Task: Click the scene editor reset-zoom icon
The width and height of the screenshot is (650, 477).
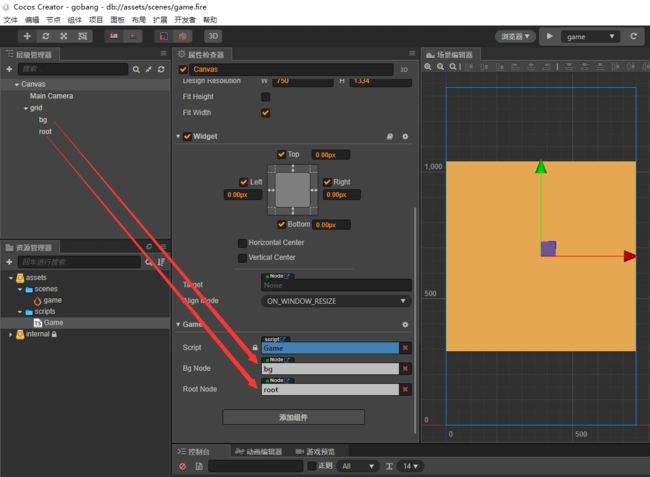Action: point(453,66)
